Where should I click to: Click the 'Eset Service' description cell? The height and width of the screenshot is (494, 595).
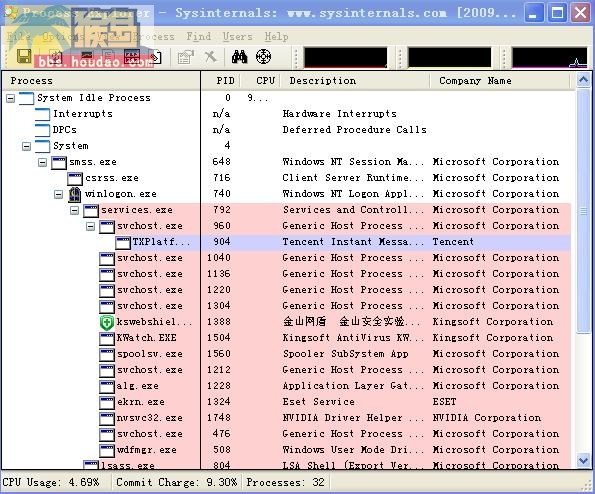click(x=318, y=402)
